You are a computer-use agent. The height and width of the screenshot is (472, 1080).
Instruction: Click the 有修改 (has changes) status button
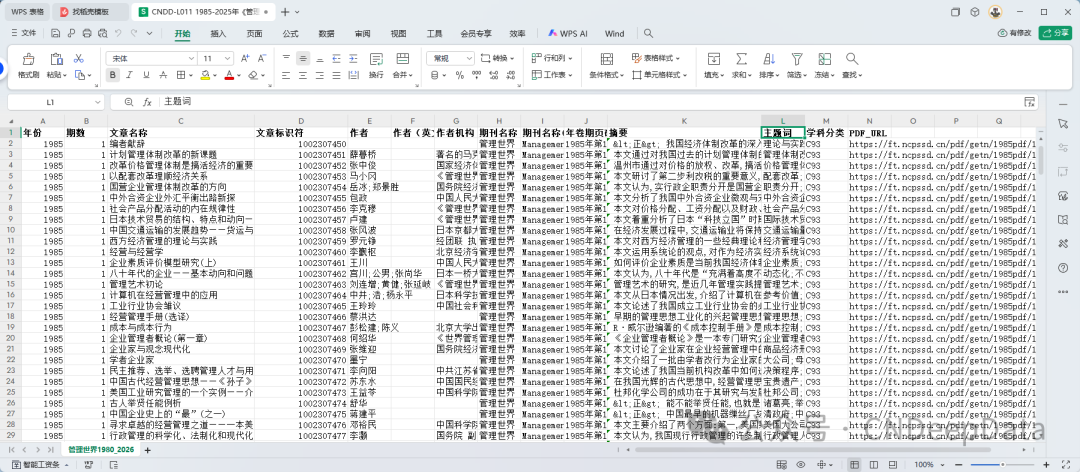[1015, 33]
